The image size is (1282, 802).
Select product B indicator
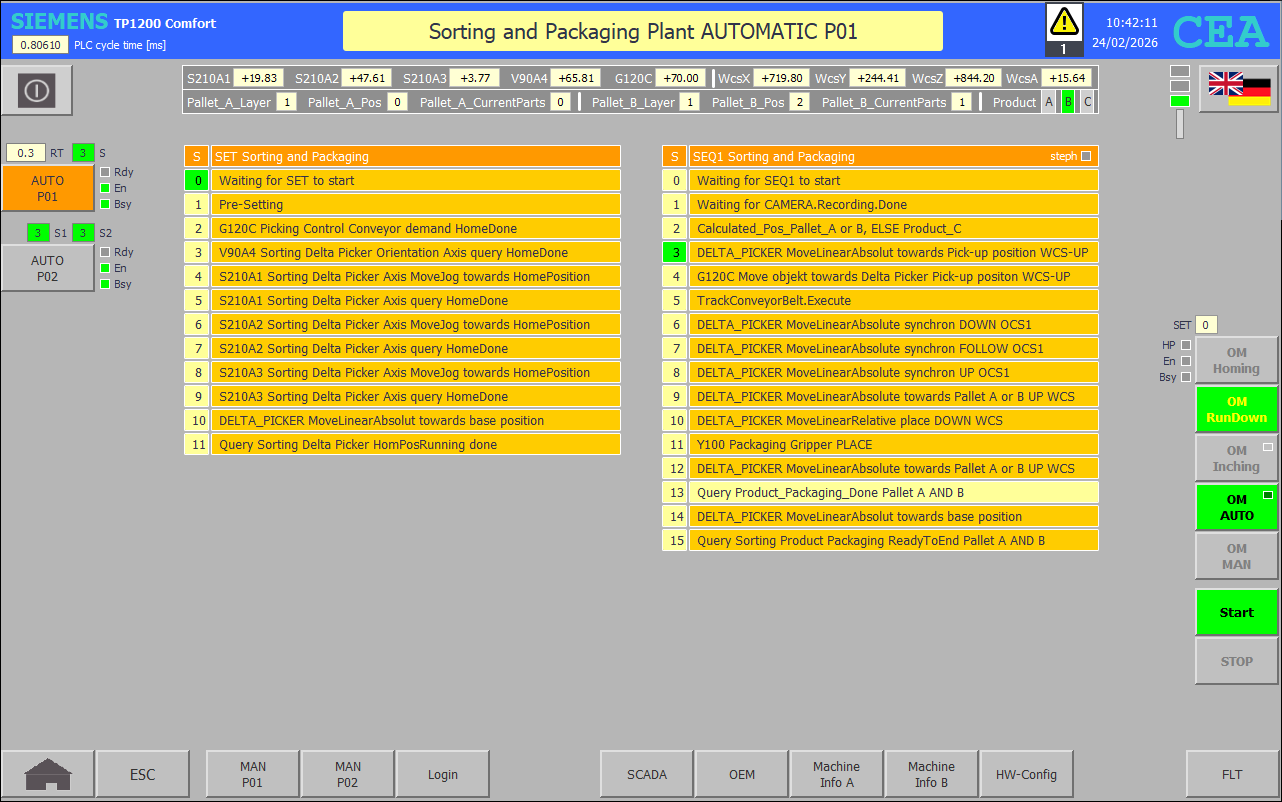pyautogui.click(x=1067, y=102)
